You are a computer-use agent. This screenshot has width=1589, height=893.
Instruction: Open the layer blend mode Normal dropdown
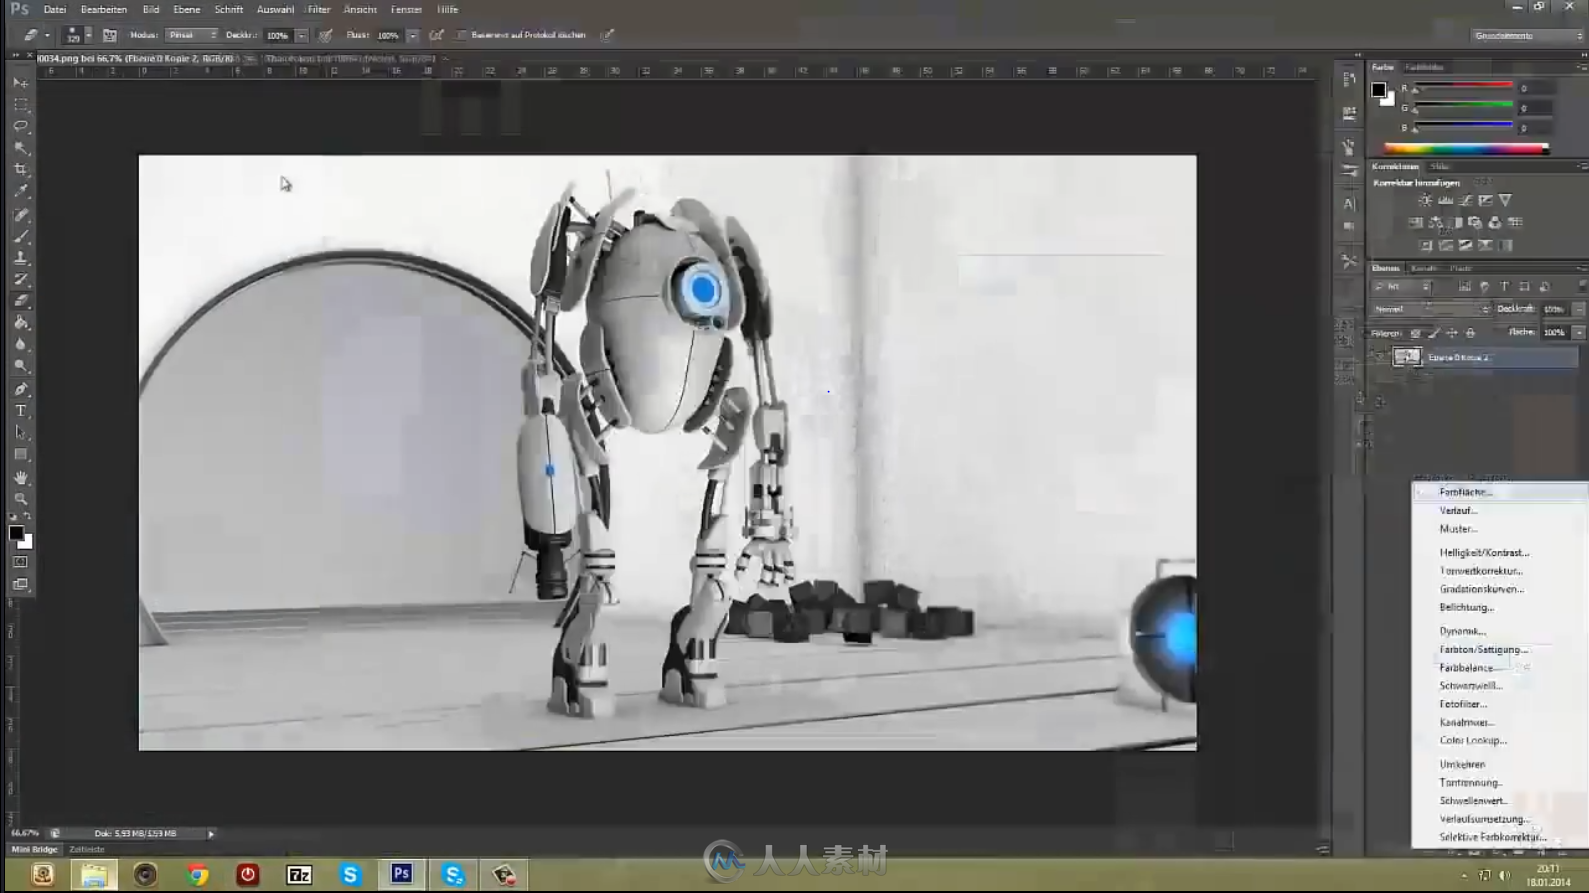[x=1431, y=309]
